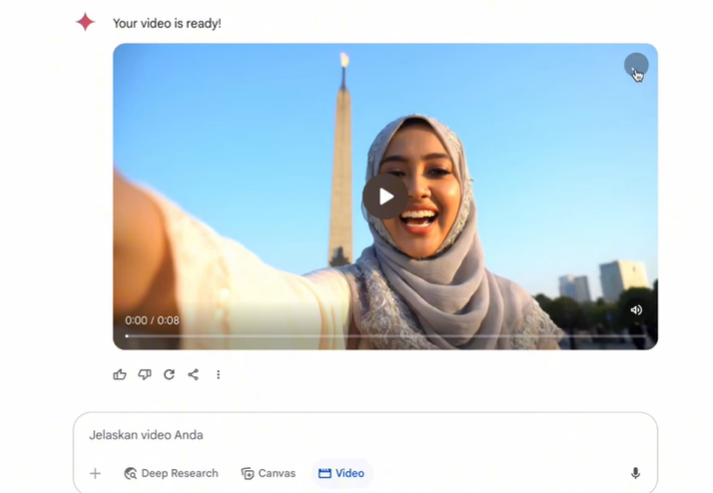Select the Deep Research option

(x=171, y=473)
